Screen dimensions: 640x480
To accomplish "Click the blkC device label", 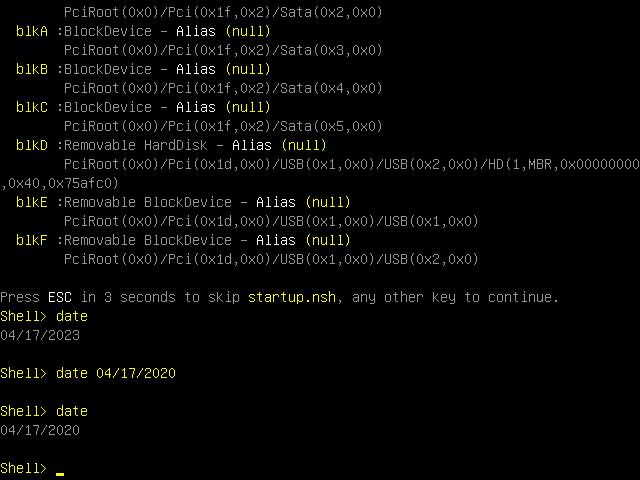I will [32, 107].
